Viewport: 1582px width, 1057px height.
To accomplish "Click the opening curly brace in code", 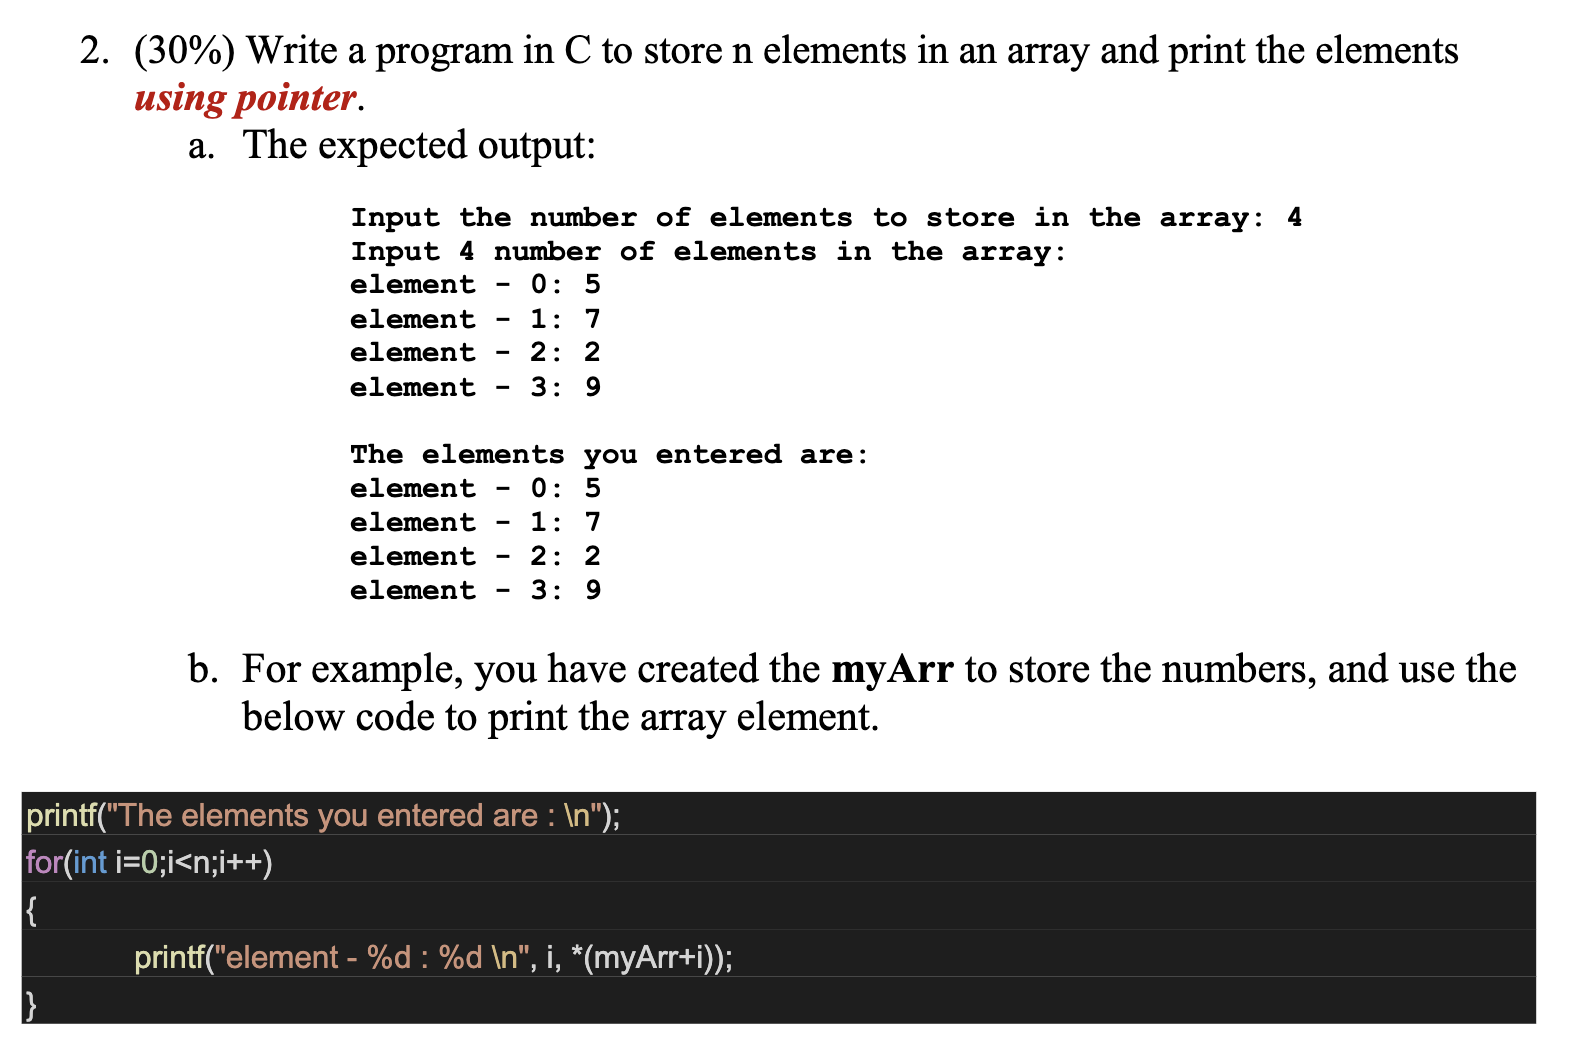I will tap(31, 910).
